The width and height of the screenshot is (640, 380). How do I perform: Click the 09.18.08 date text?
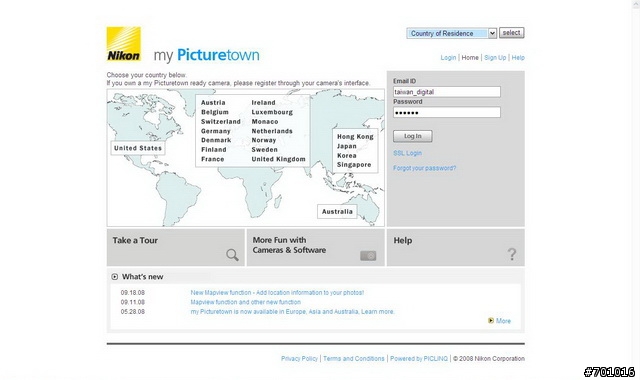[x=133, y=293]
